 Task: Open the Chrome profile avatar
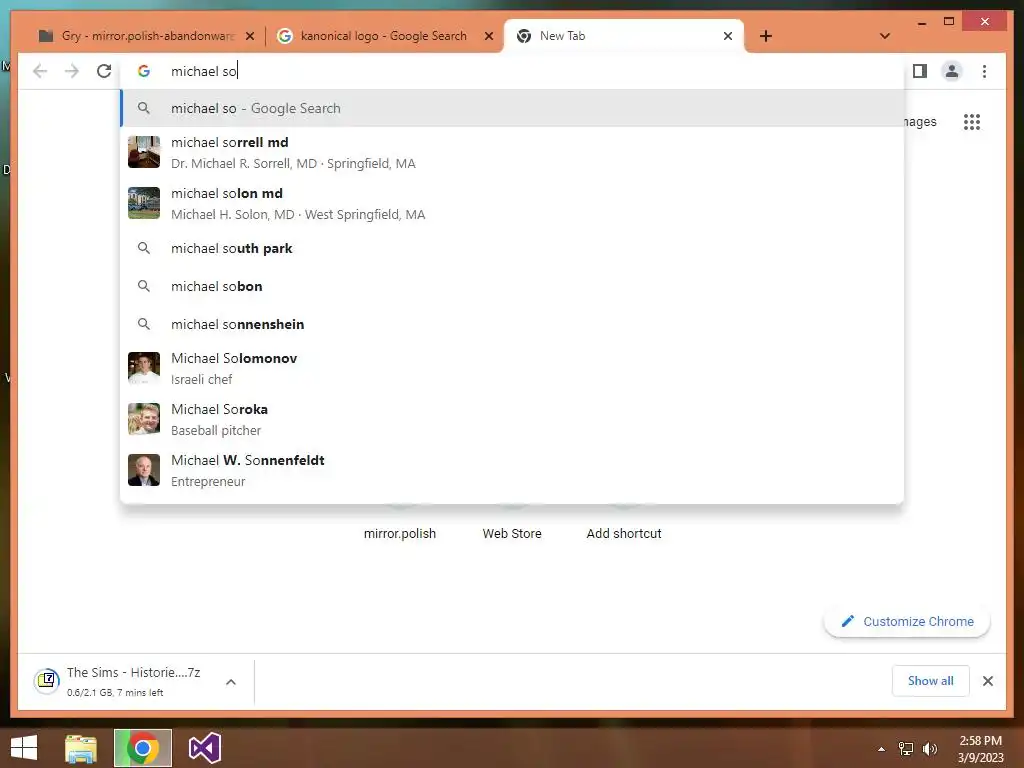point(952,71)
